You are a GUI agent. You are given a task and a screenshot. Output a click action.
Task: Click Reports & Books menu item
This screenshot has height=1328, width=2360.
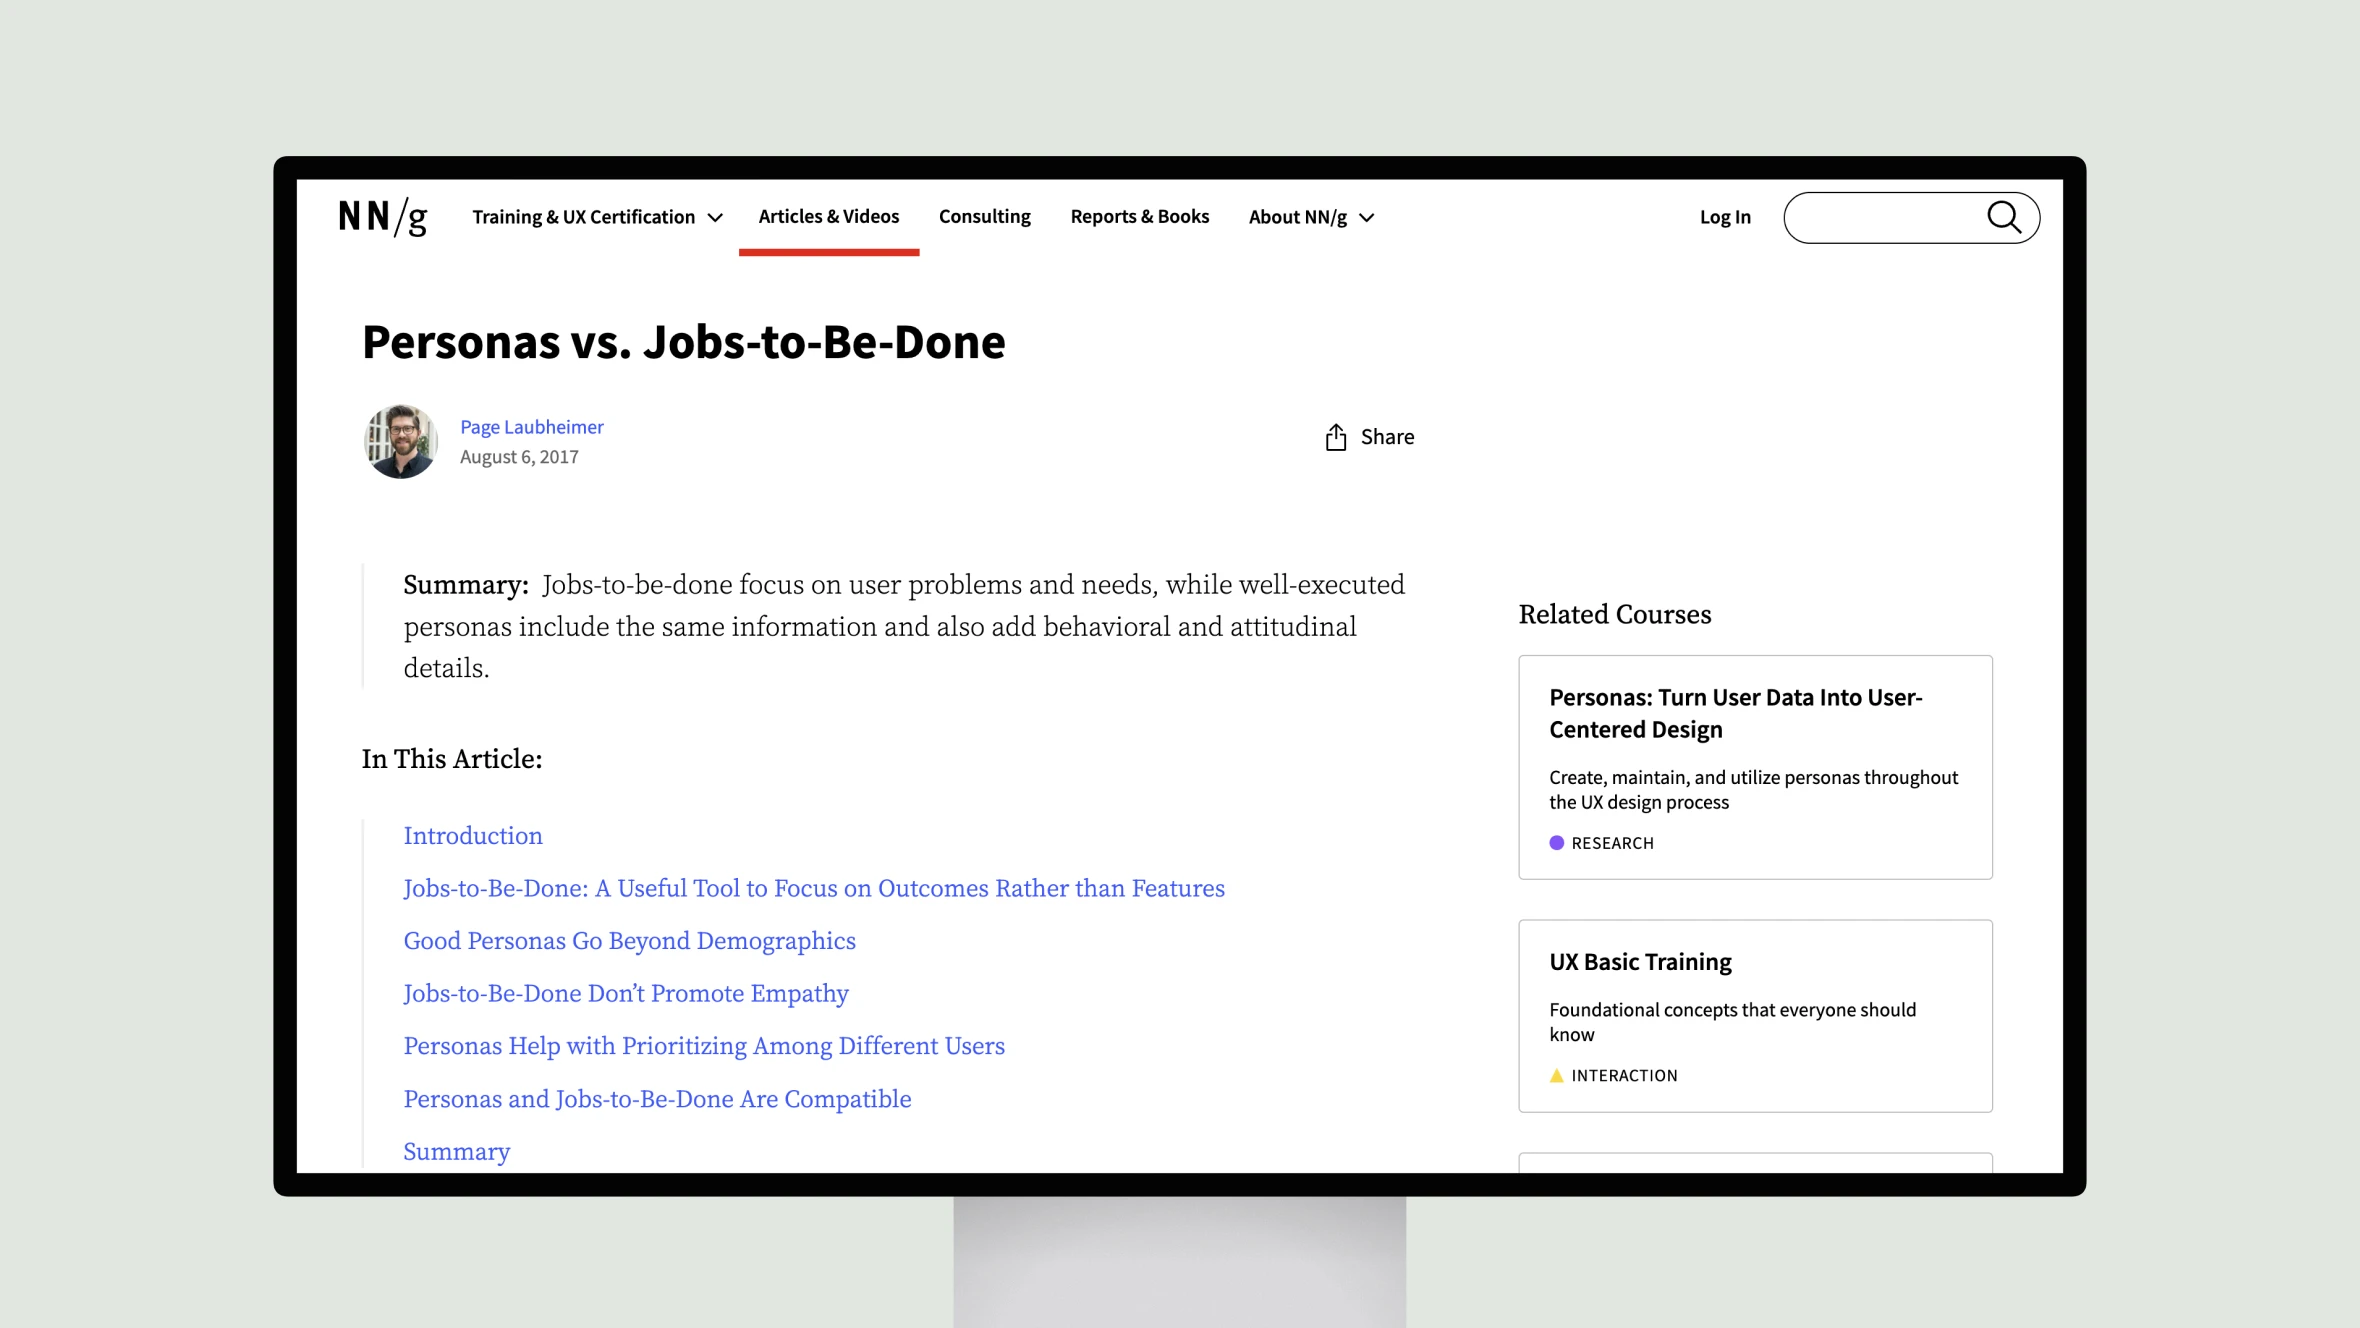tap(1139, 216)
